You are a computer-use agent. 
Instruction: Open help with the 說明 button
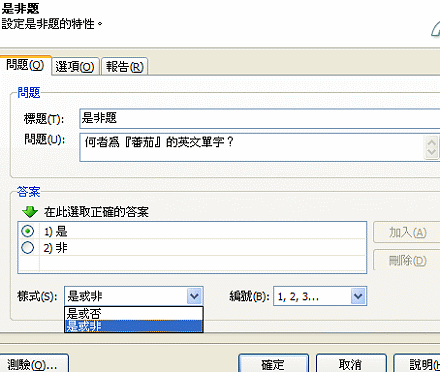click(x=417, y=364)
